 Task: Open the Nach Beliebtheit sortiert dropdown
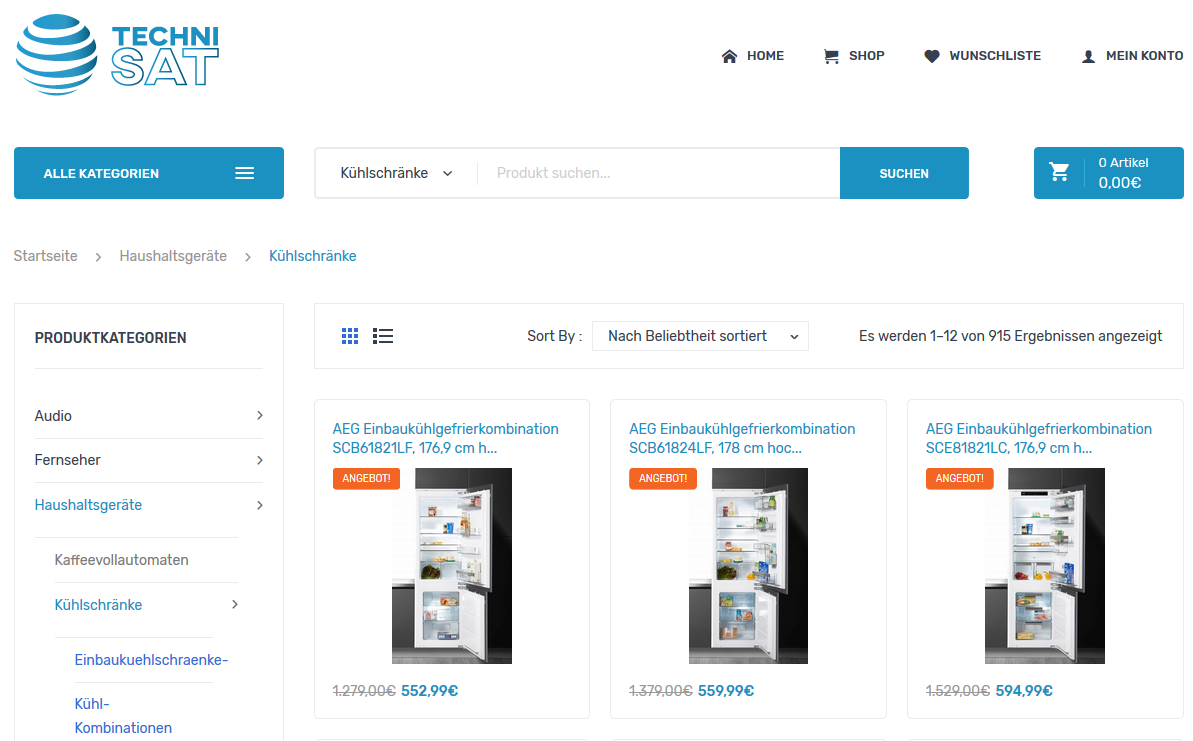click(700, 336)
